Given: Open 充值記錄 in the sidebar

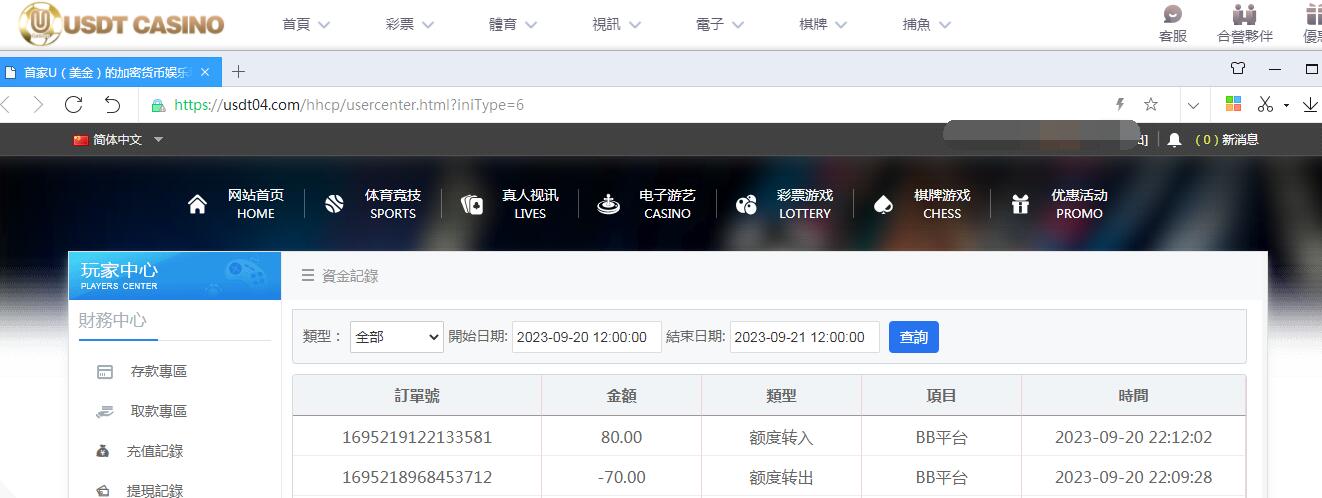Looking at the screenshot, I should [155, 451].
